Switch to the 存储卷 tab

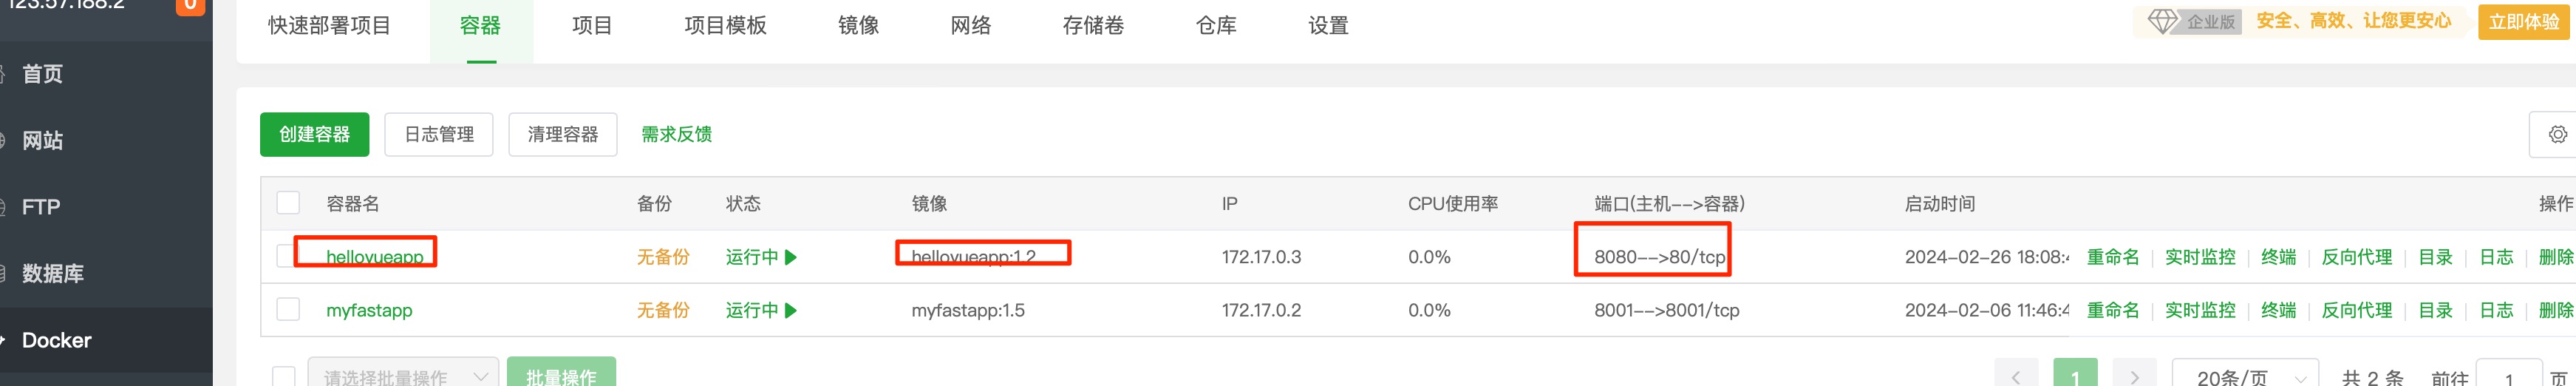tap(1093, 25)
